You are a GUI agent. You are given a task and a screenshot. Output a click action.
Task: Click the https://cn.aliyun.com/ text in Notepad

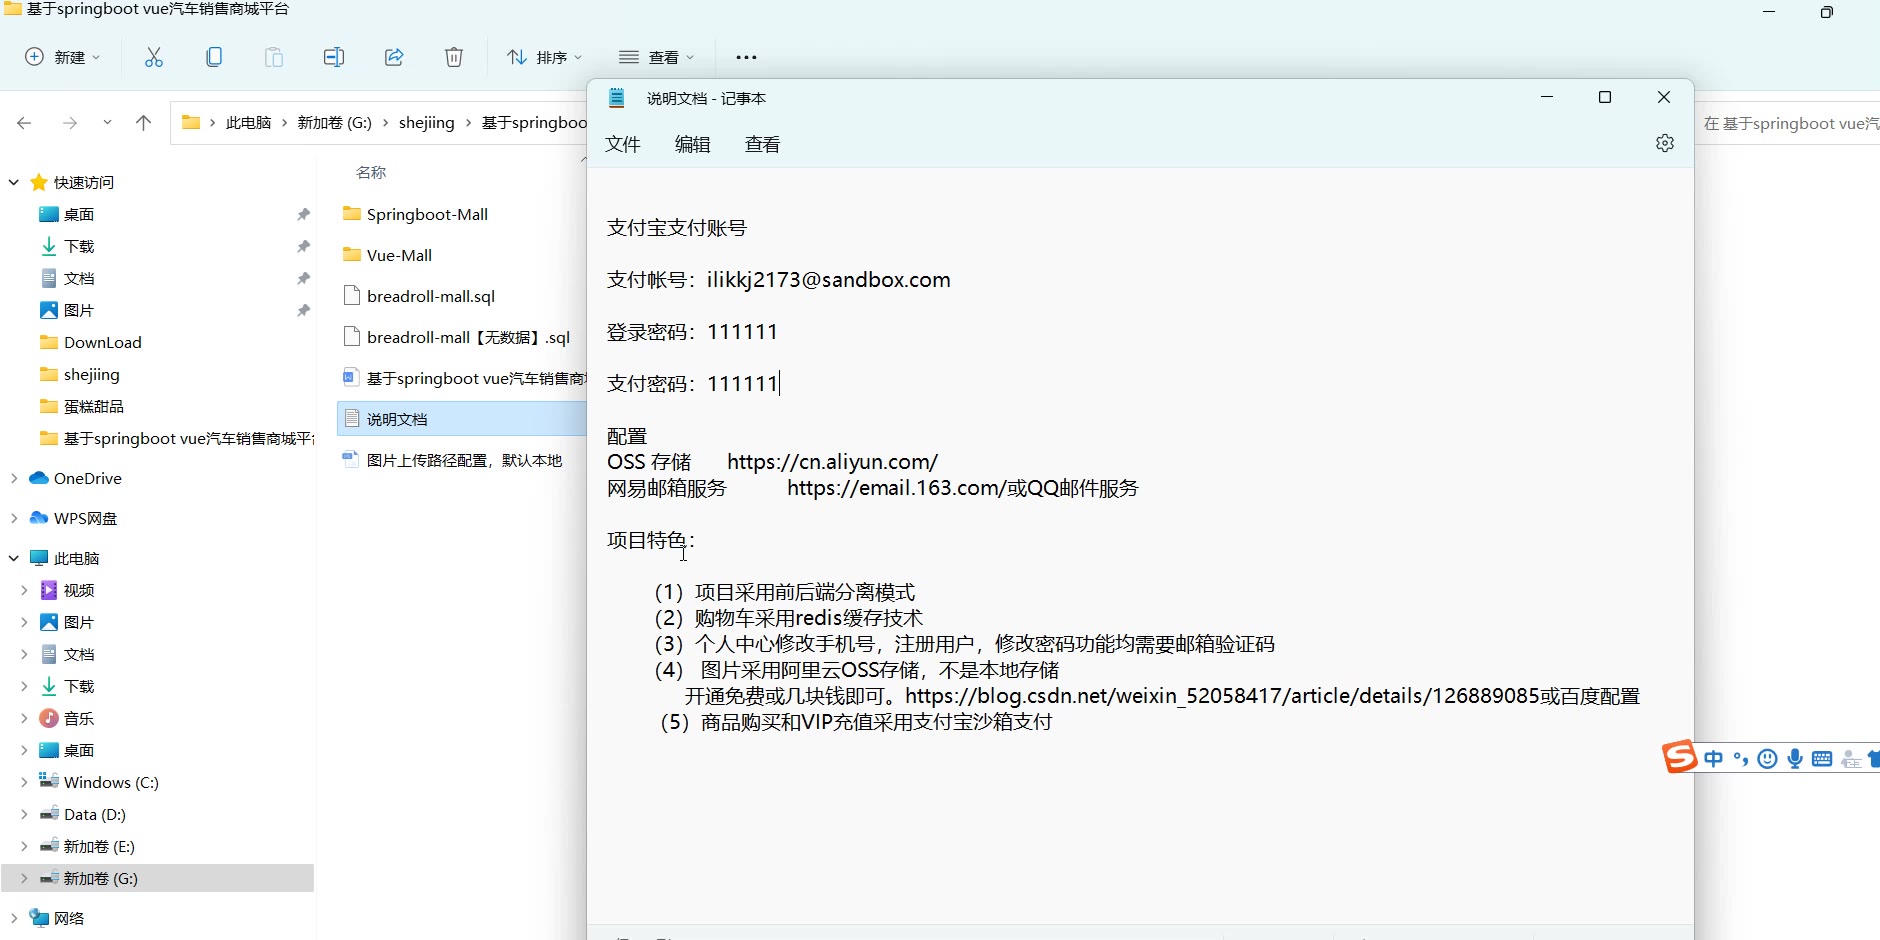click(x=832, y=462)
